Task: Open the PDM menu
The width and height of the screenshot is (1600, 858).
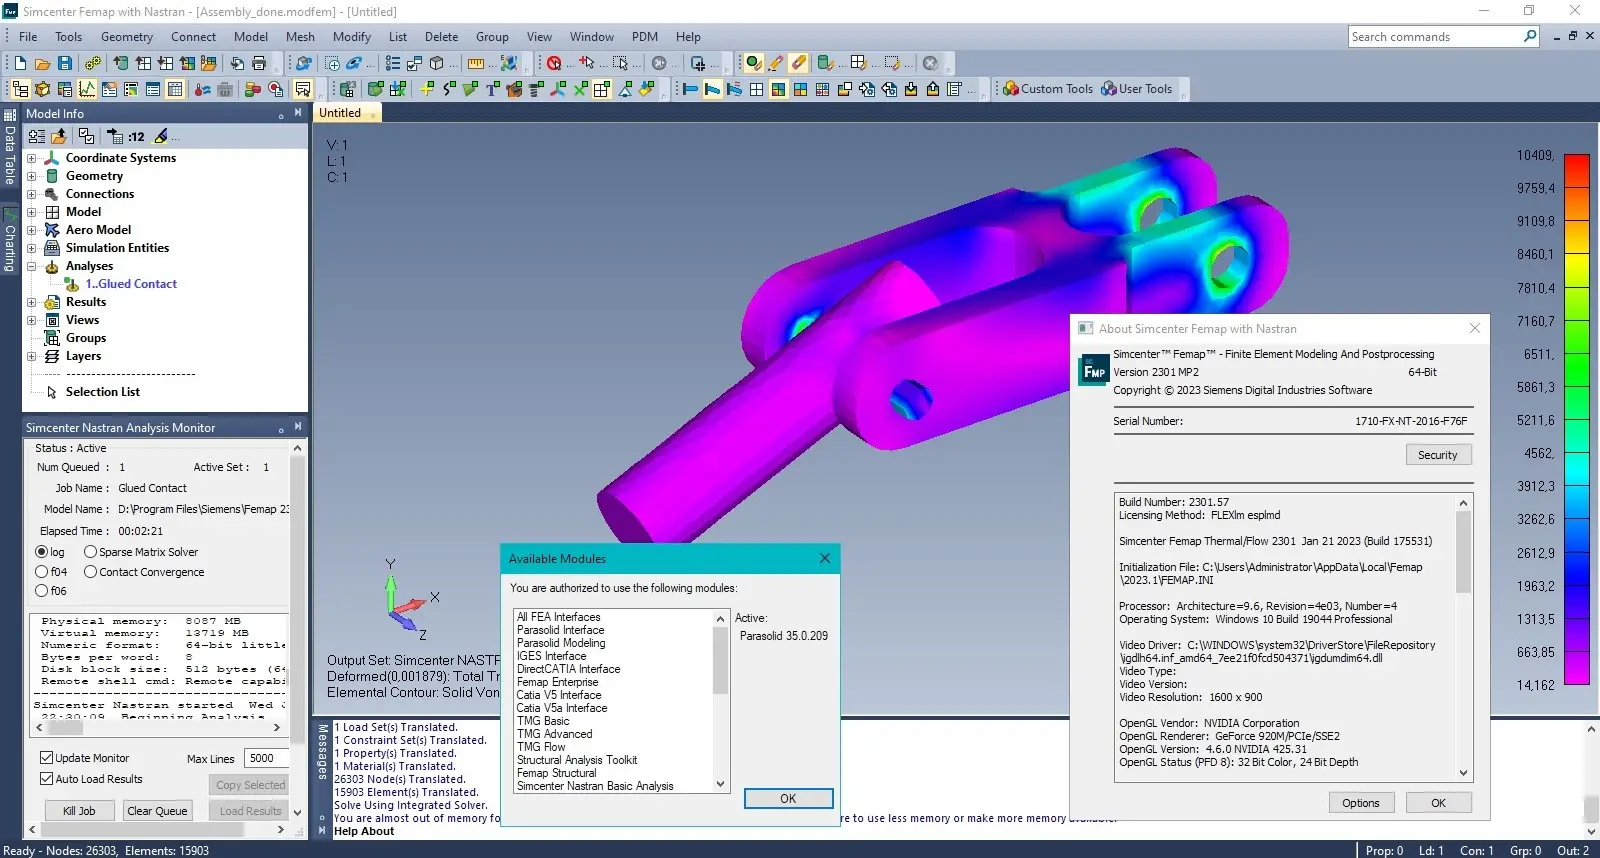Action: tap(645, 37)
